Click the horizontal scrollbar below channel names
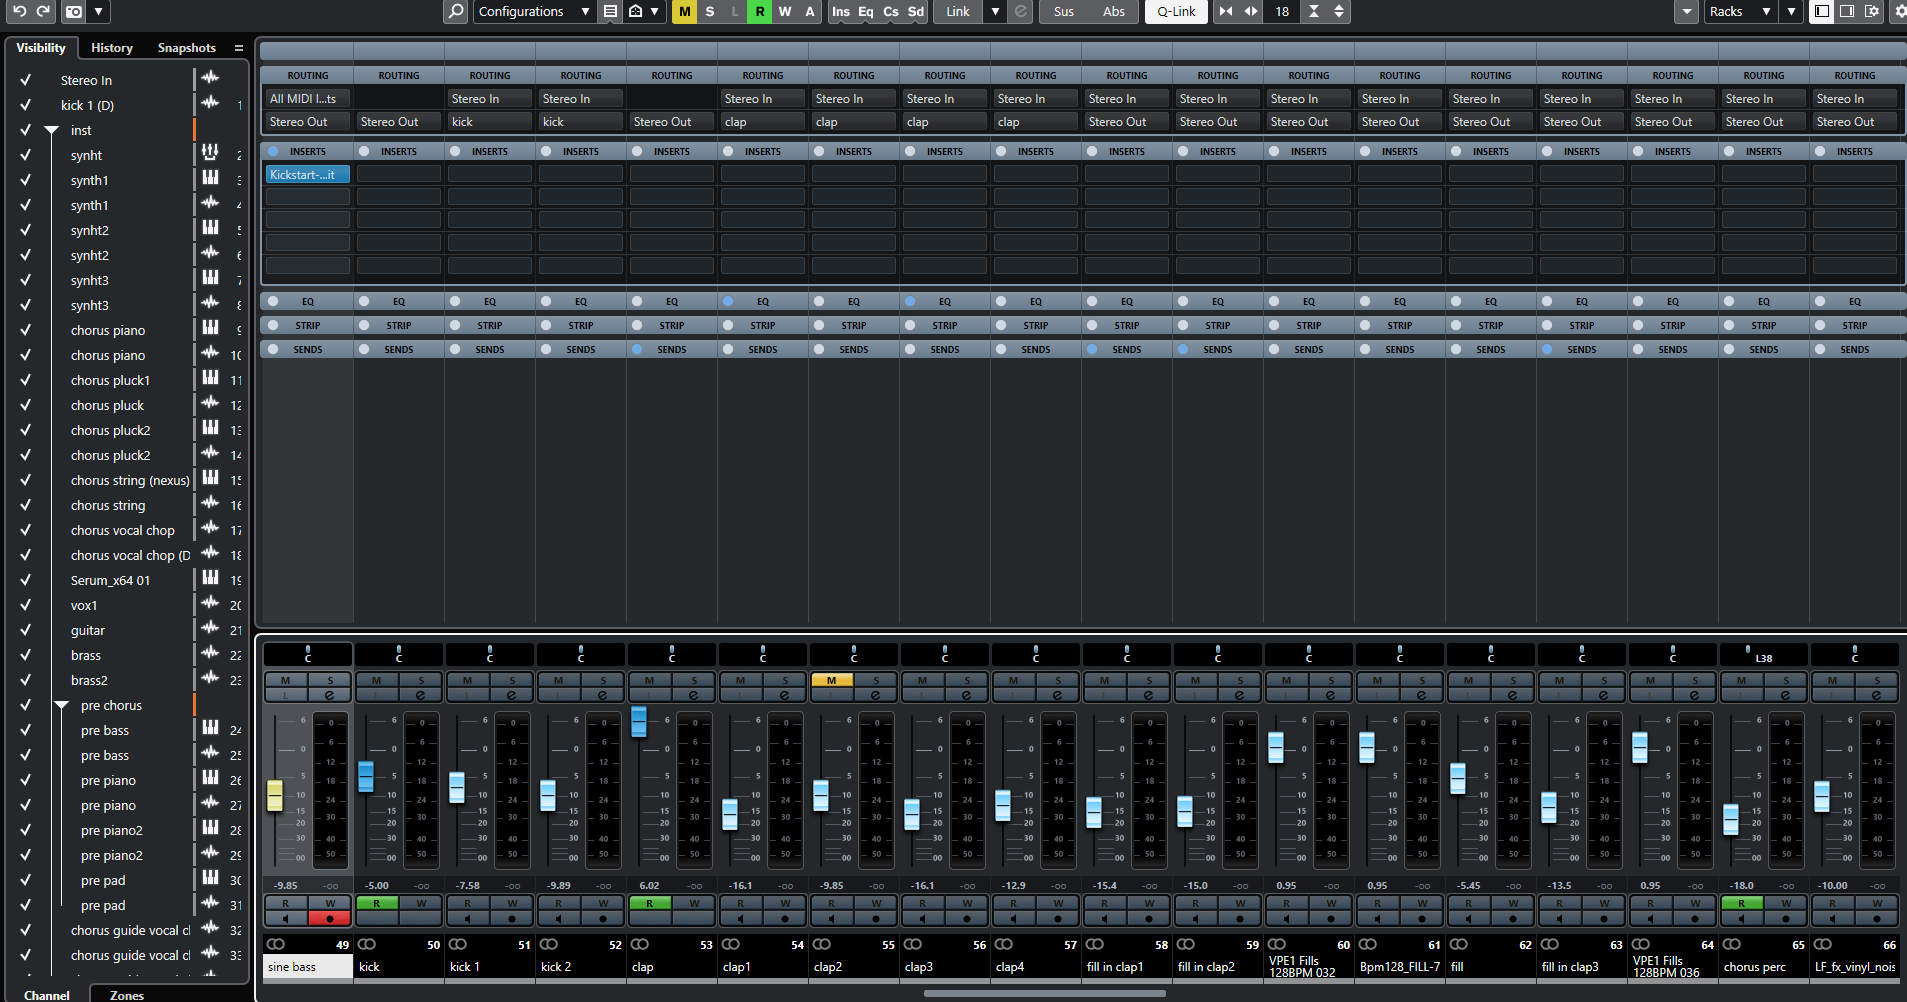Screen dimensions: 1907x1002 pyautogui.click(x=1044, y=994)
